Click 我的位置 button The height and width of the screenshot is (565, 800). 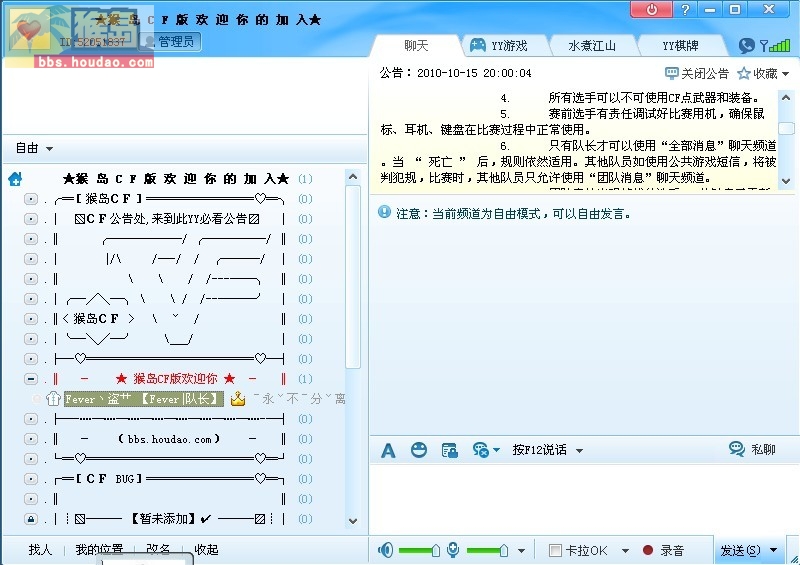[99, 550]
